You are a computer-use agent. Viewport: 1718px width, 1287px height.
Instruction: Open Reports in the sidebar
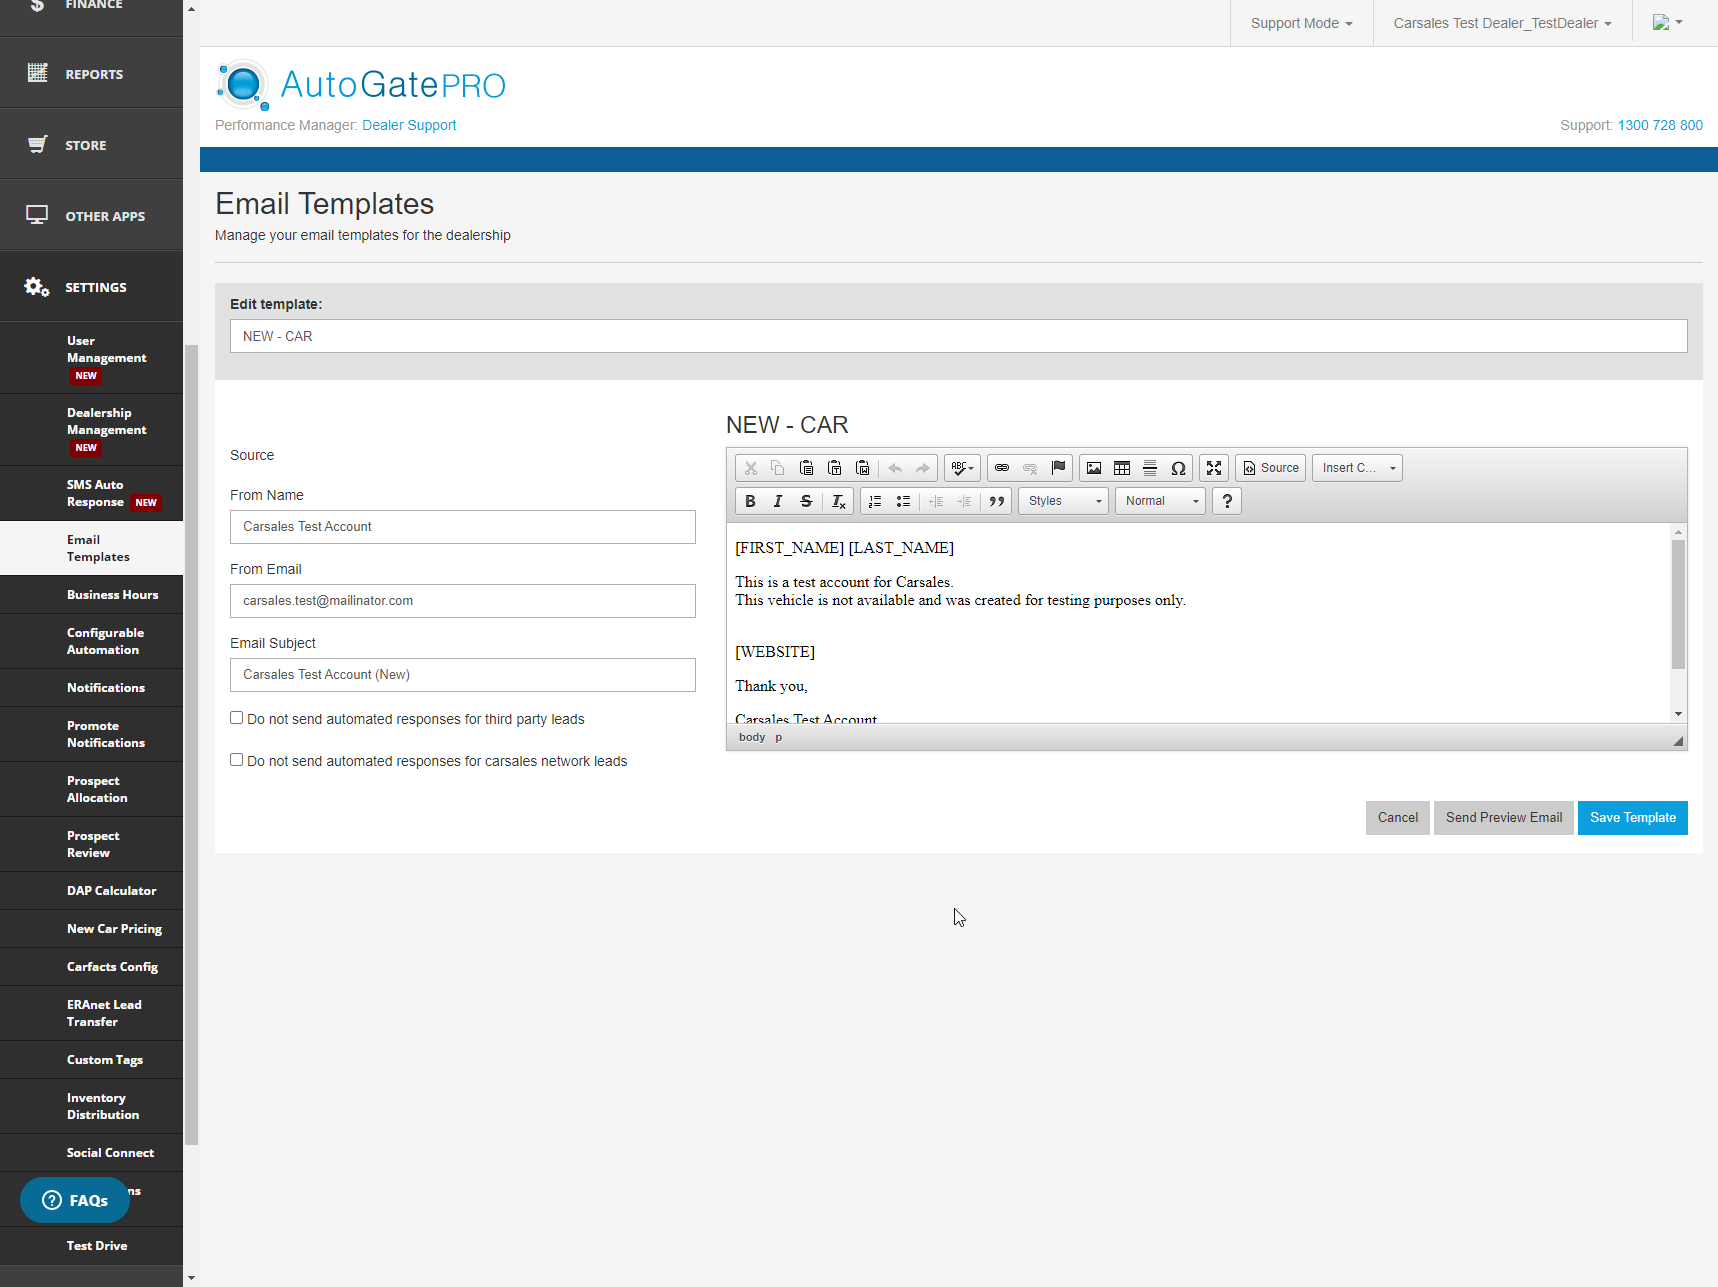click(91, 73)
